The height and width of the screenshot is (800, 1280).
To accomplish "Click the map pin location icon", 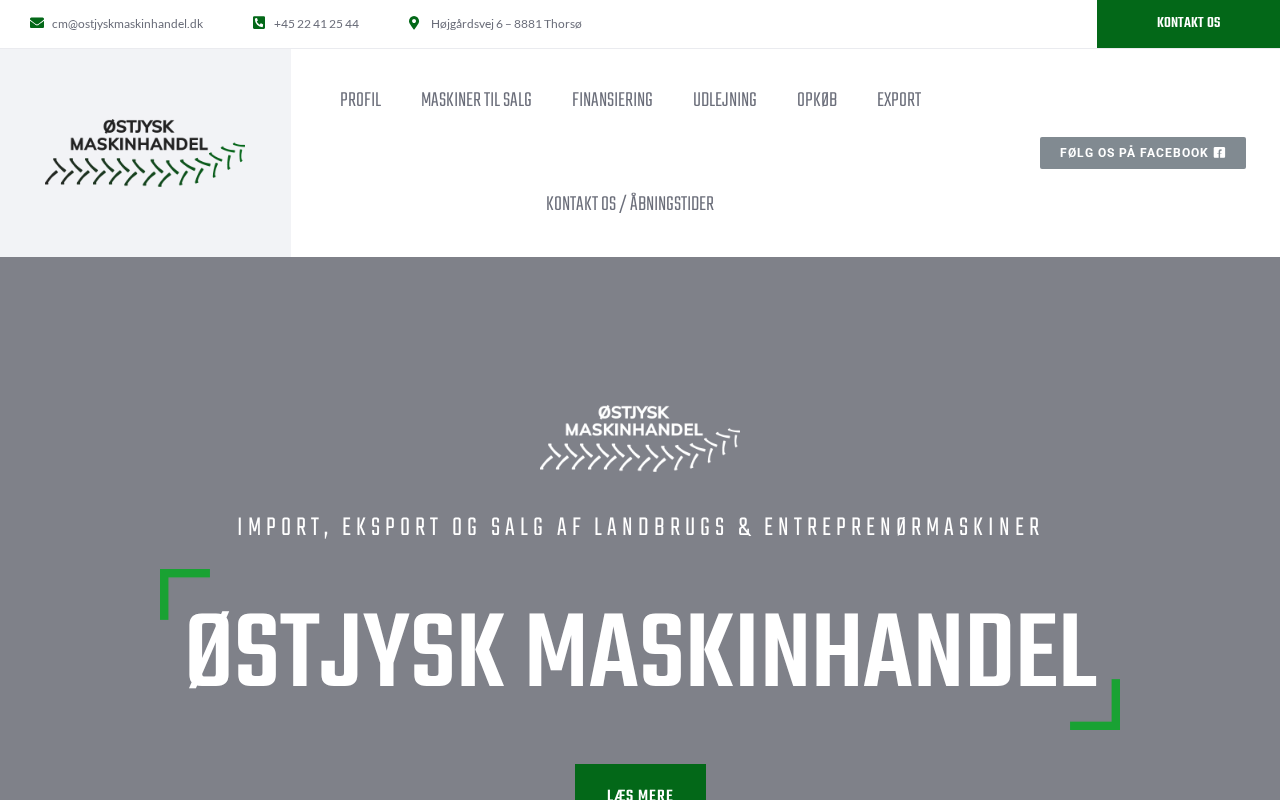I will tap(414, 23).
